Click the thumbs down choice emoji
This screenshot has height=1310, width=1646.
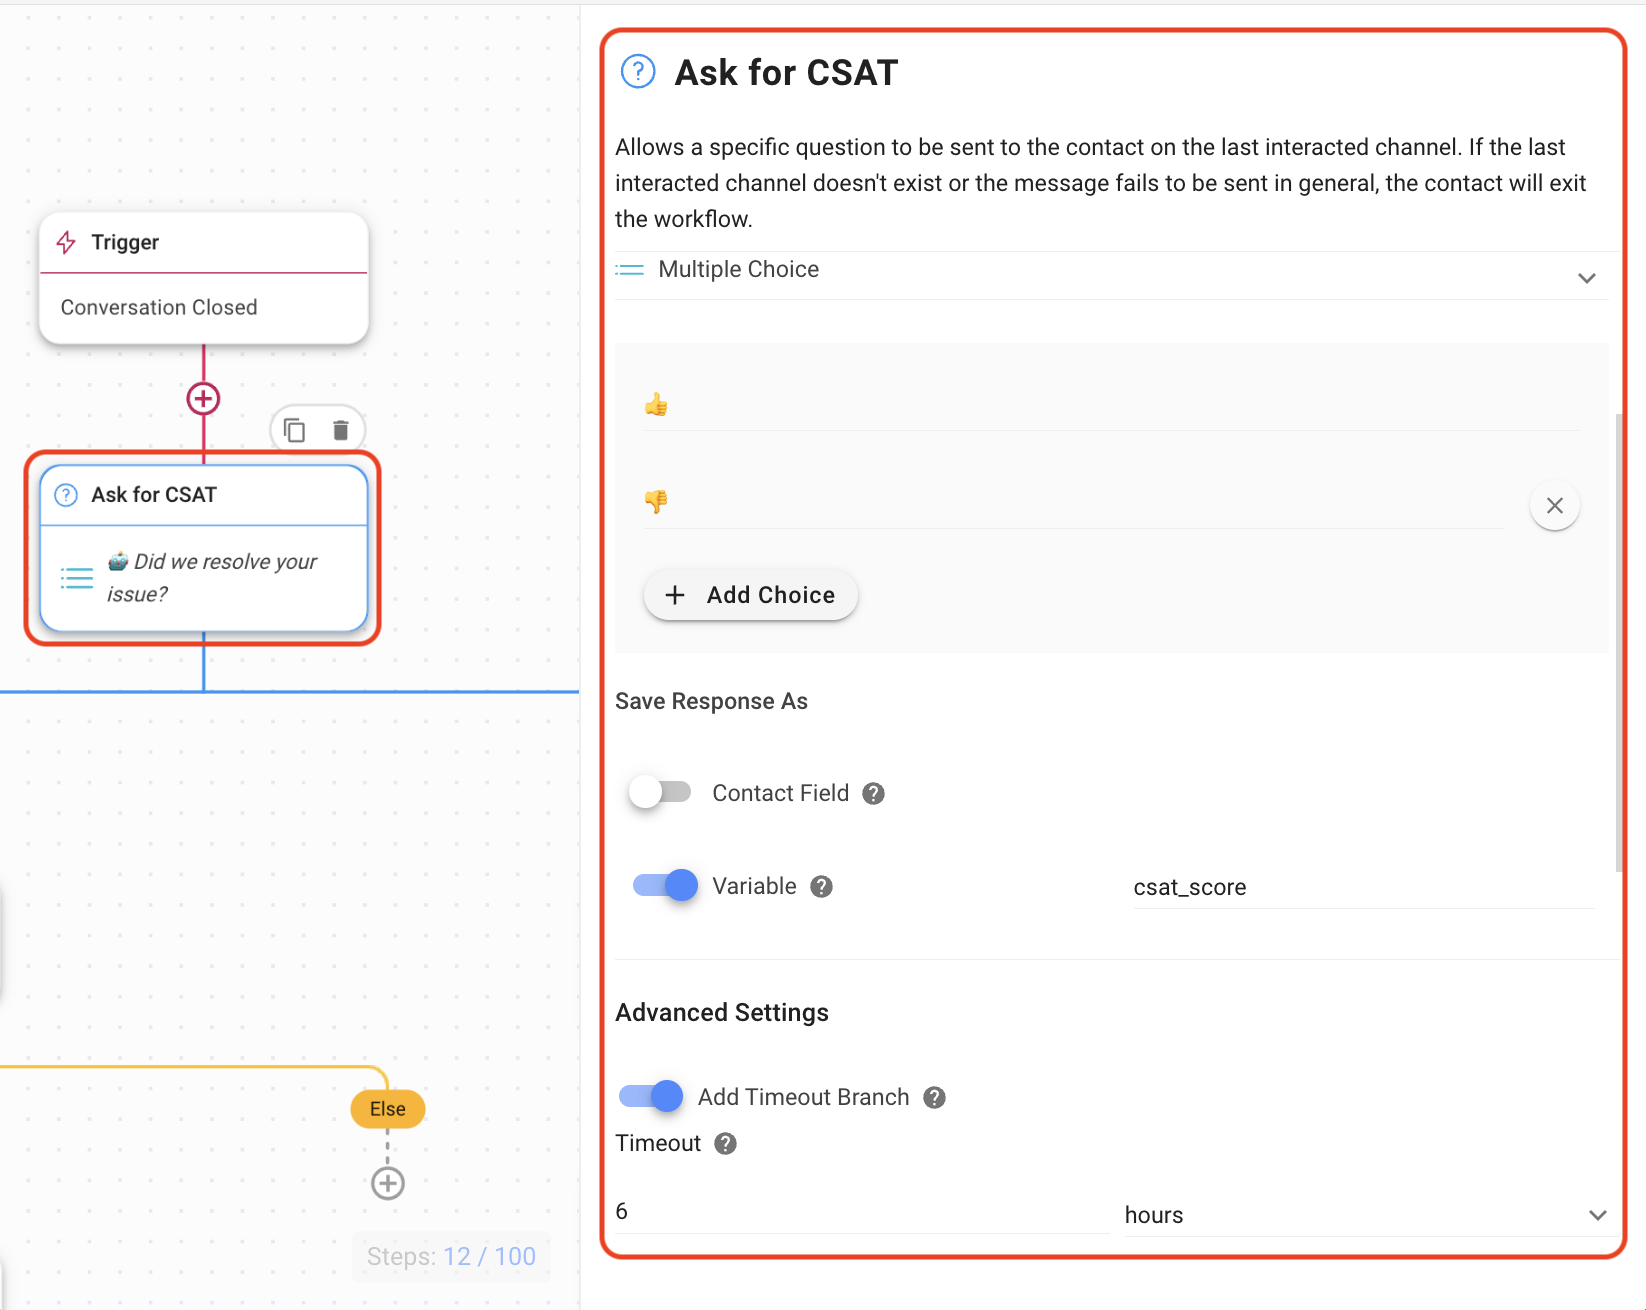pos(656,501)
